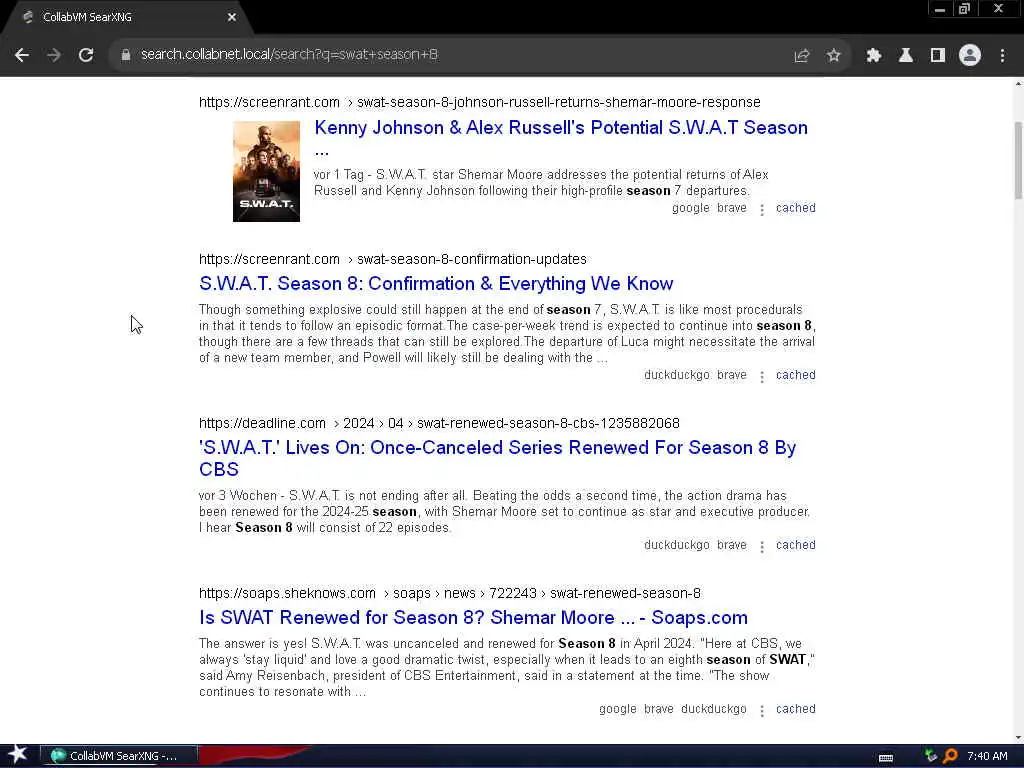The width and height of the screenshot is (1024, 768).
Task: Open 'S.W.A.T.' Lives On Deadline result
Action: click(498, 458)
